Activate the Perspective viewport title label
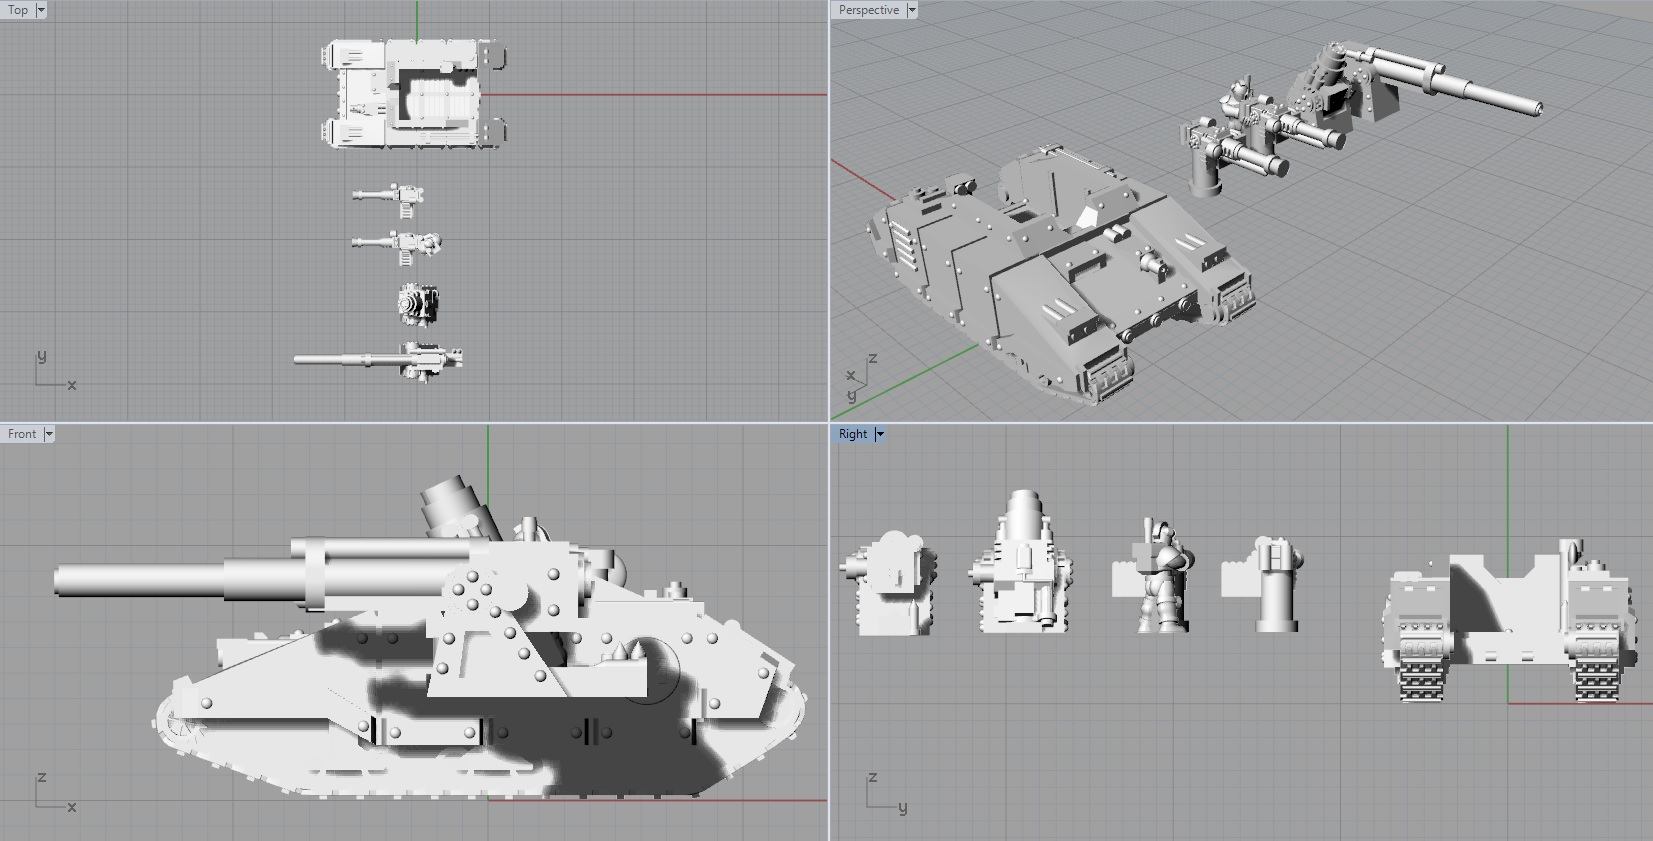This screenshot has height=841, width=1653. tap(868, 10)
